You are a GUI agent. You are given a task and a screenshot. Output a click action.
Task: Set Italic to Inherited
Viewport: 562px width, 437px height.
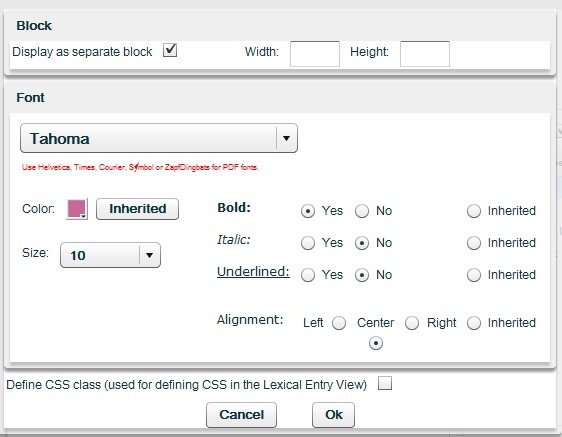(x=474, y=243)
